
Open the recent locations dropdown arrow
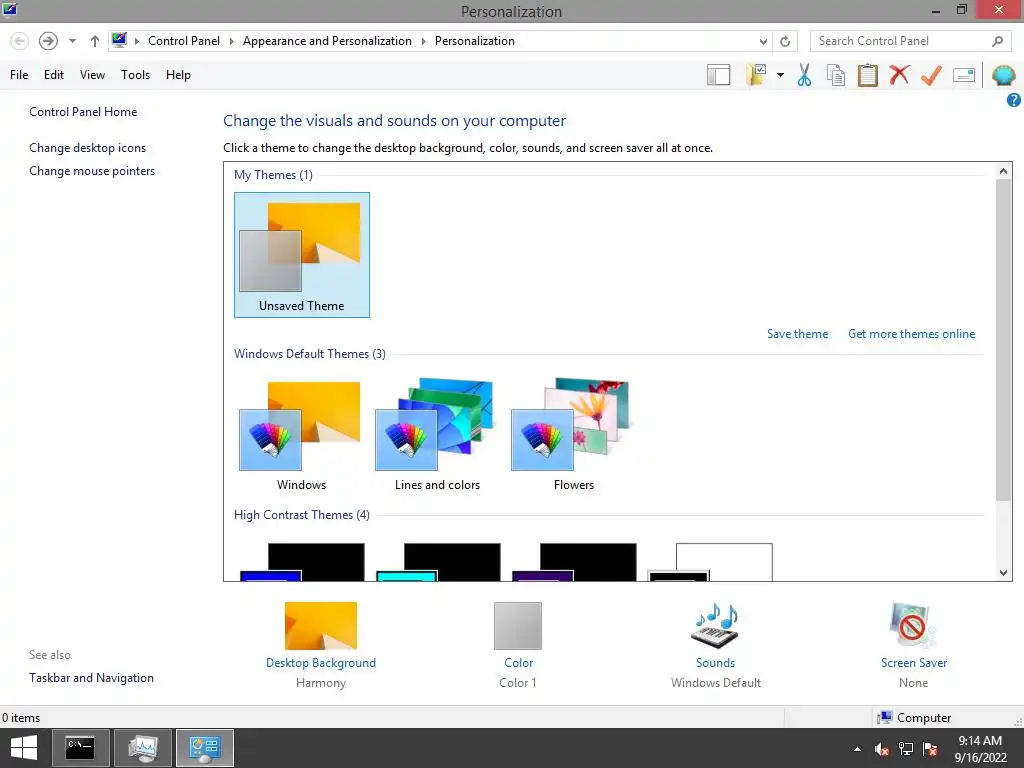[x=72, y=41]
